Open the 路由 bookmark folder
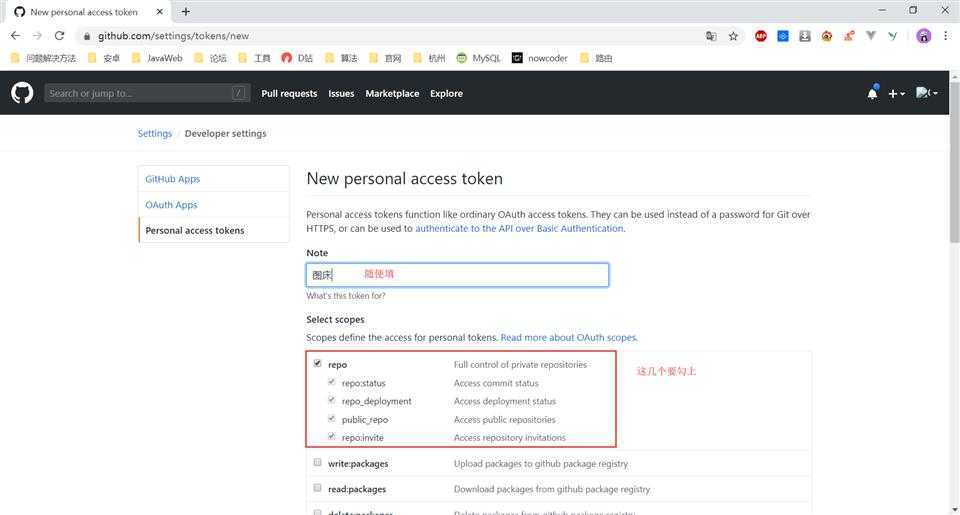This screenshot has height=515, width=960. [x=596, y=58]
